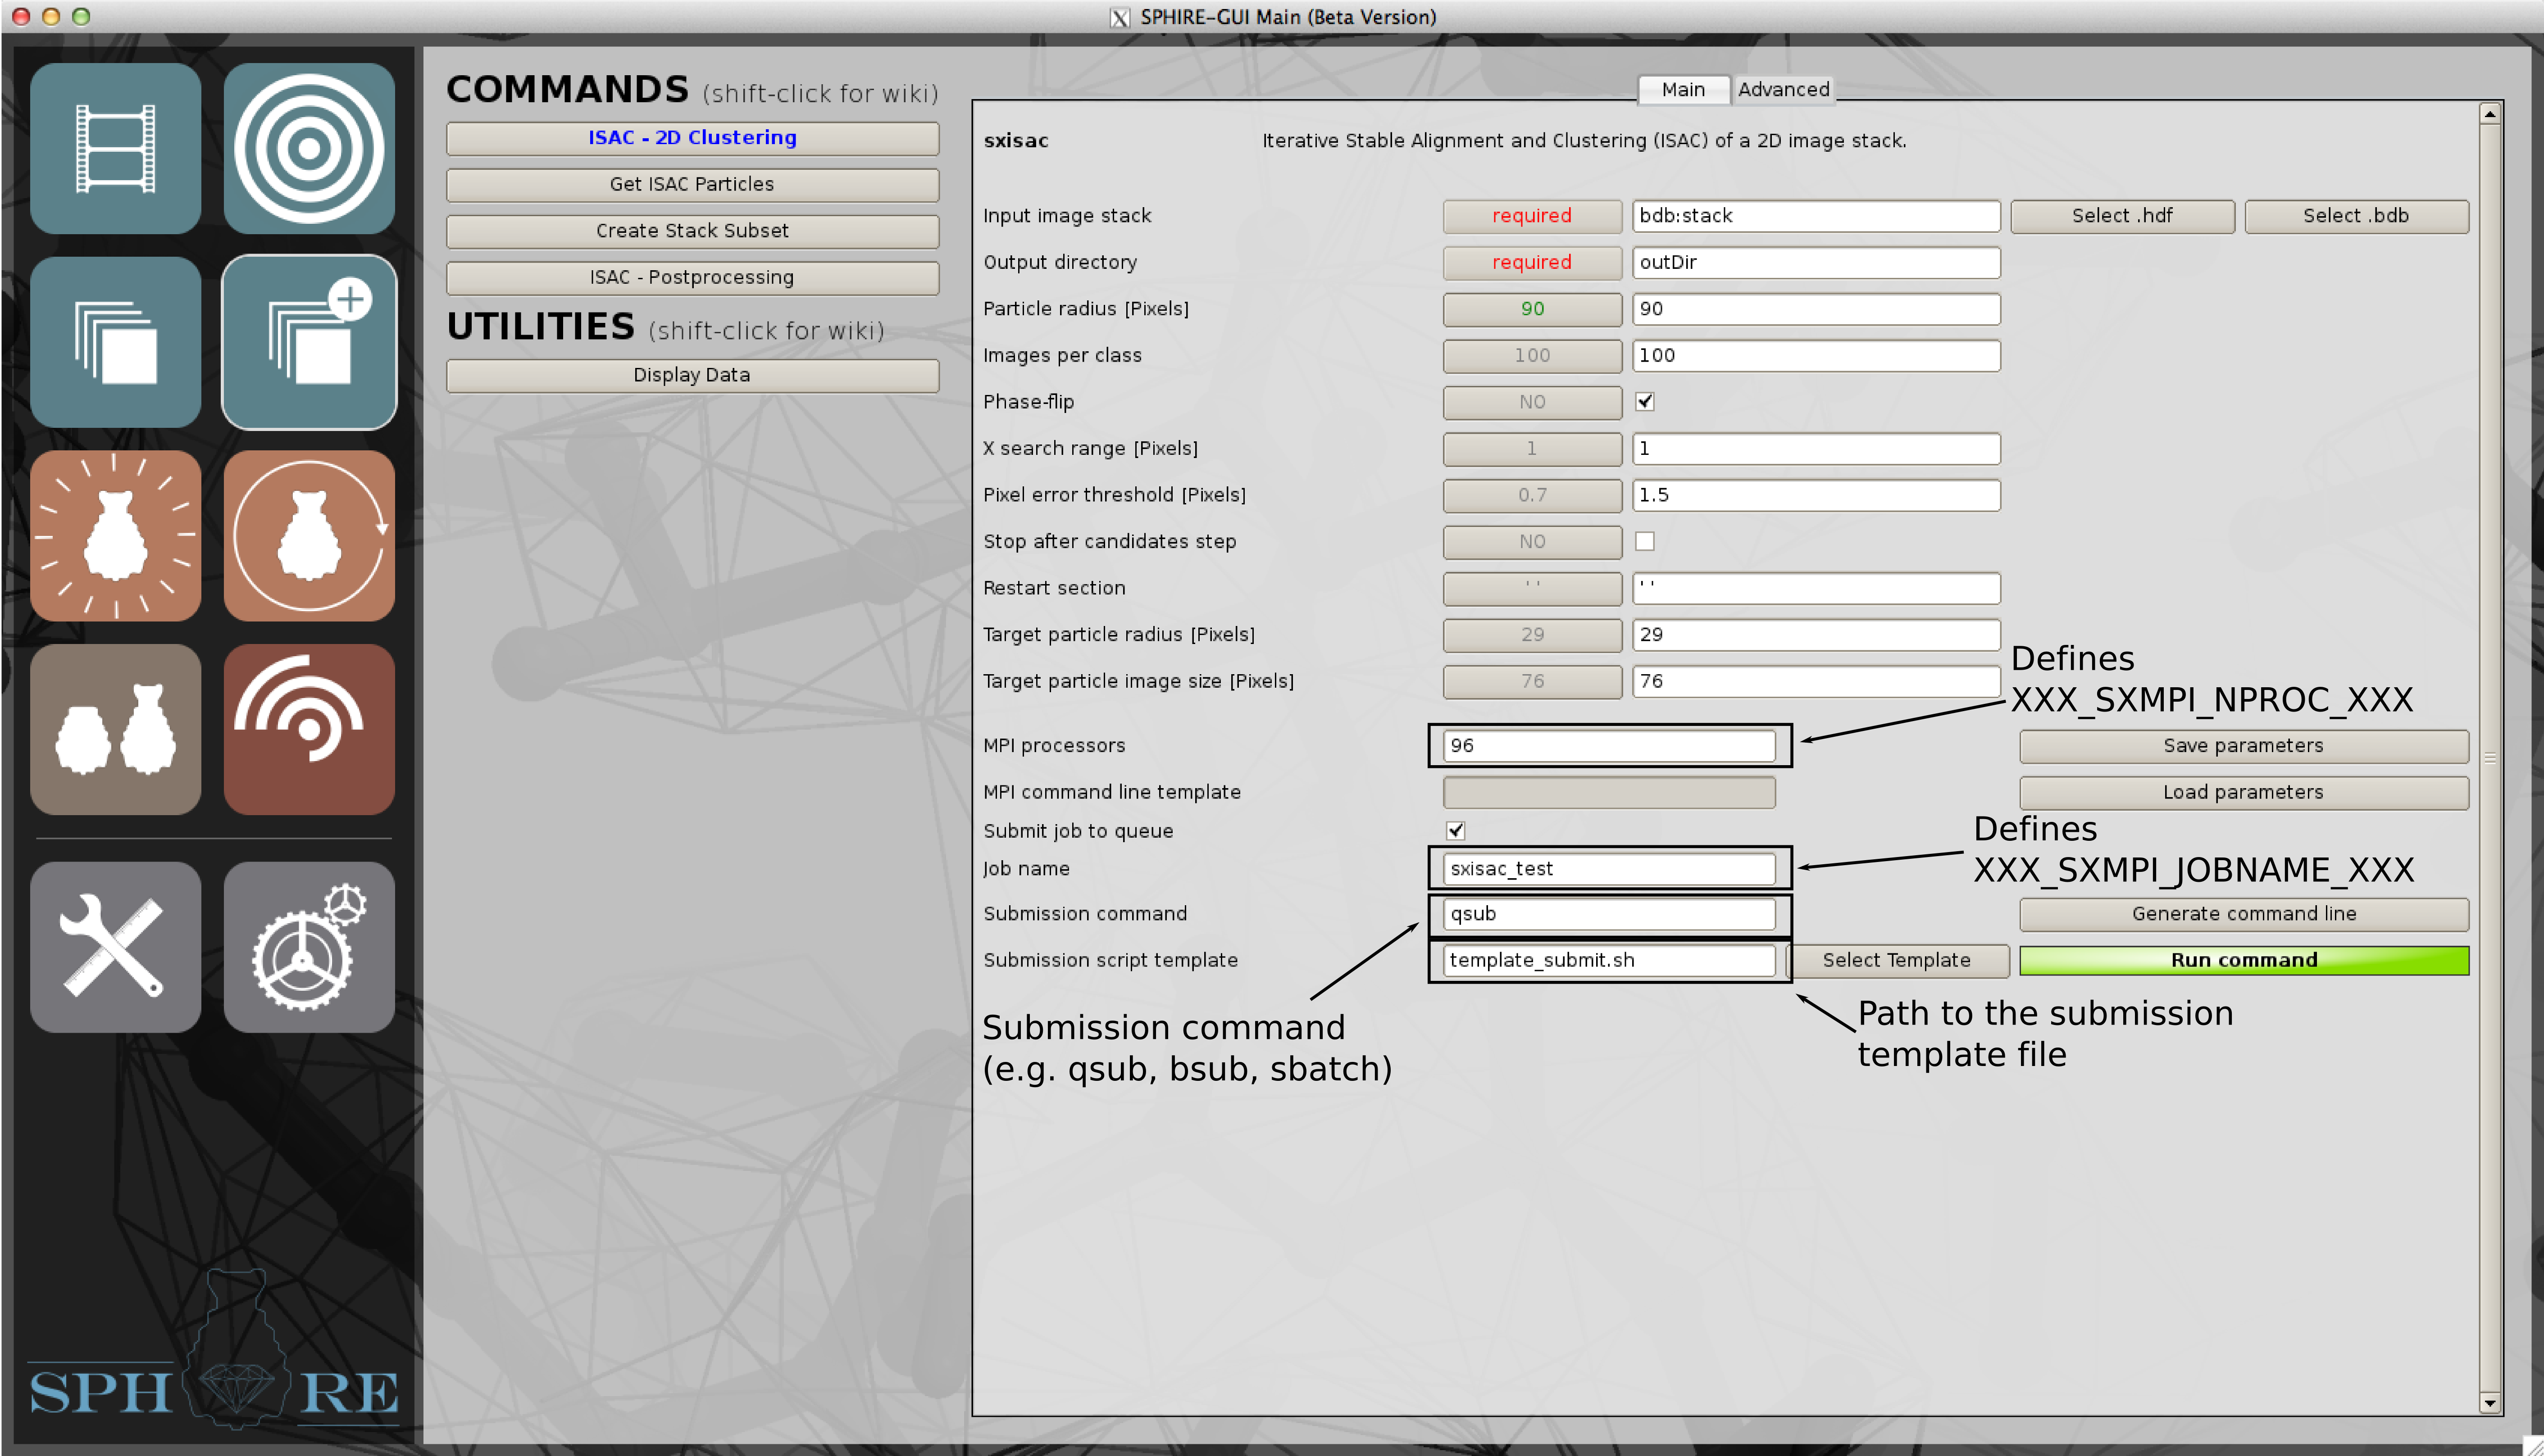
Task: Click the MPI command line template field
Action: [1609, 792]
